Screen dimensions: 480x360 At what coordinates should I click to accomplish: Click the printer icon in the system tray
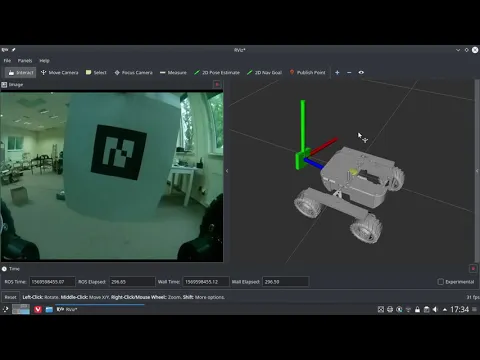click(x=390, y=310)
